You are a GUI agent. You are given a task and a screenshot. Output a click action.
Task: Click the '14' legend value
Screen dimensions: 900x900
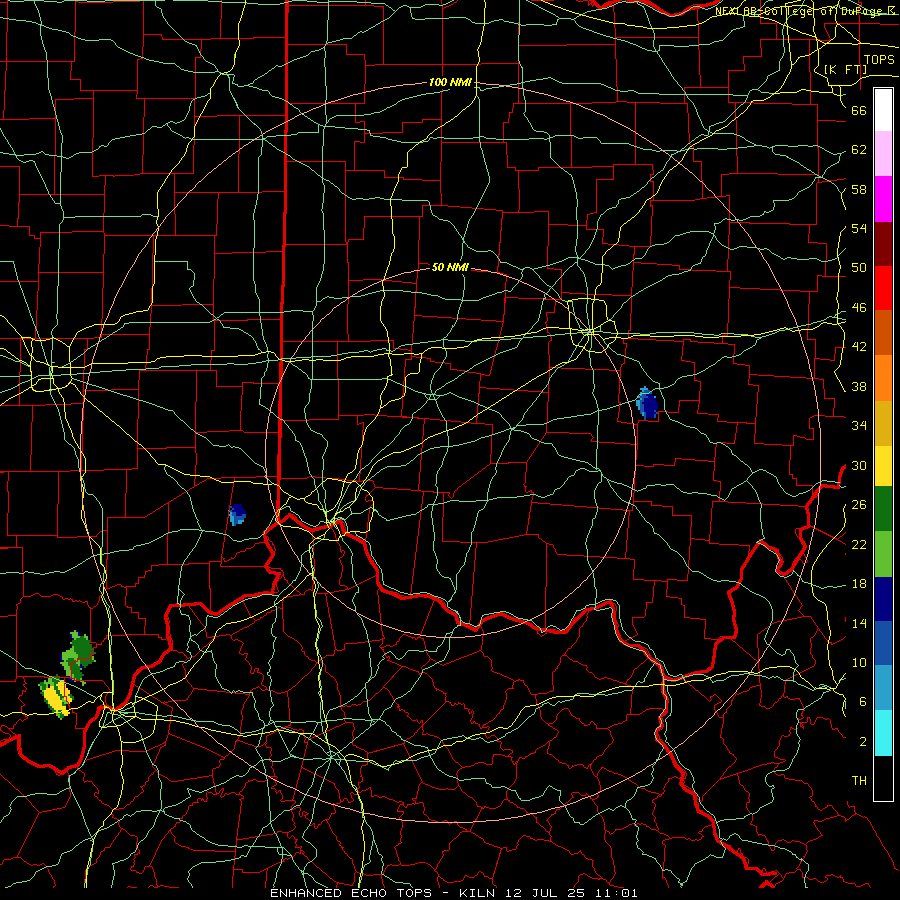point(859,623)
